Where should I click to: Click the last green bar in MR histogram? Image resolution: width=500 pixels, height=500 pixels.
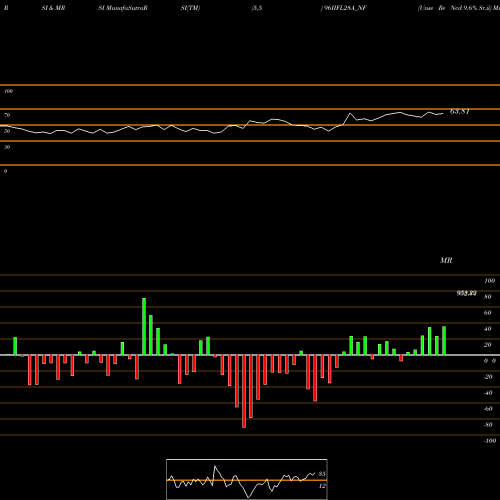tap(444, 341)
